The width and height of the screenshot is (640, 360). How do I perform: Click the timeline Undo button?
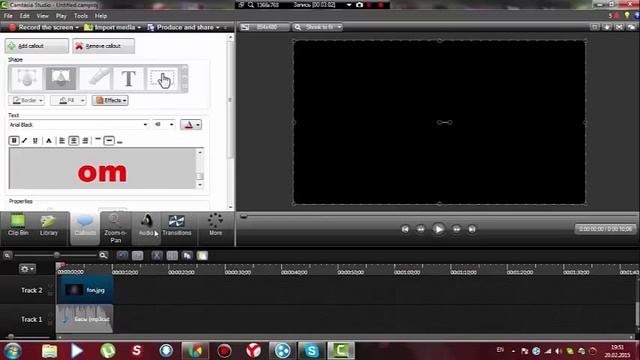(x=122, y=256)
